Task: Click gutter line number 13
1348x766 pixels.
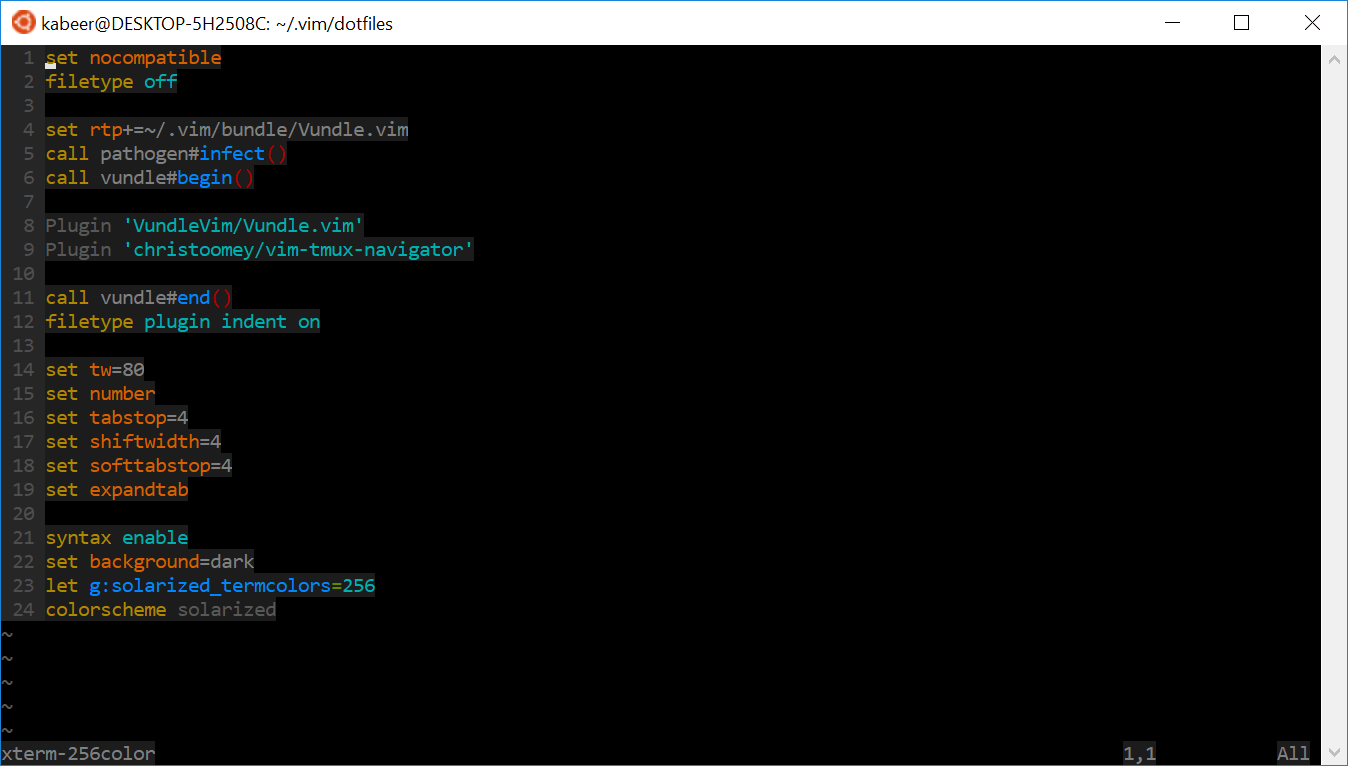Action: (24, 346)
